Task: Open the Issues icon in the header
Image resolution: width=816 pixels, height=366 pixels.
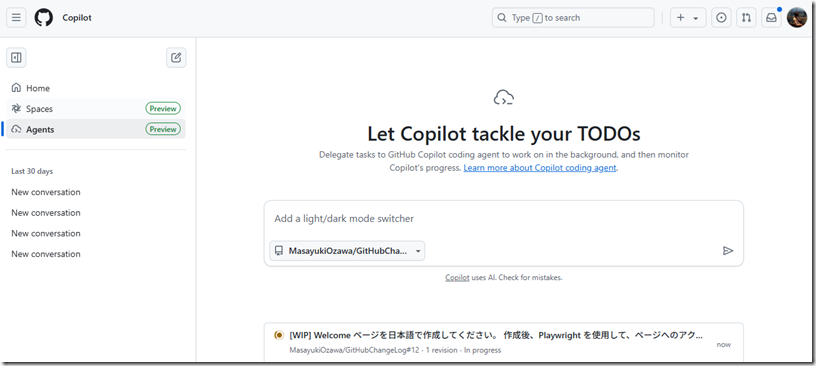Action: pos(721,18)
